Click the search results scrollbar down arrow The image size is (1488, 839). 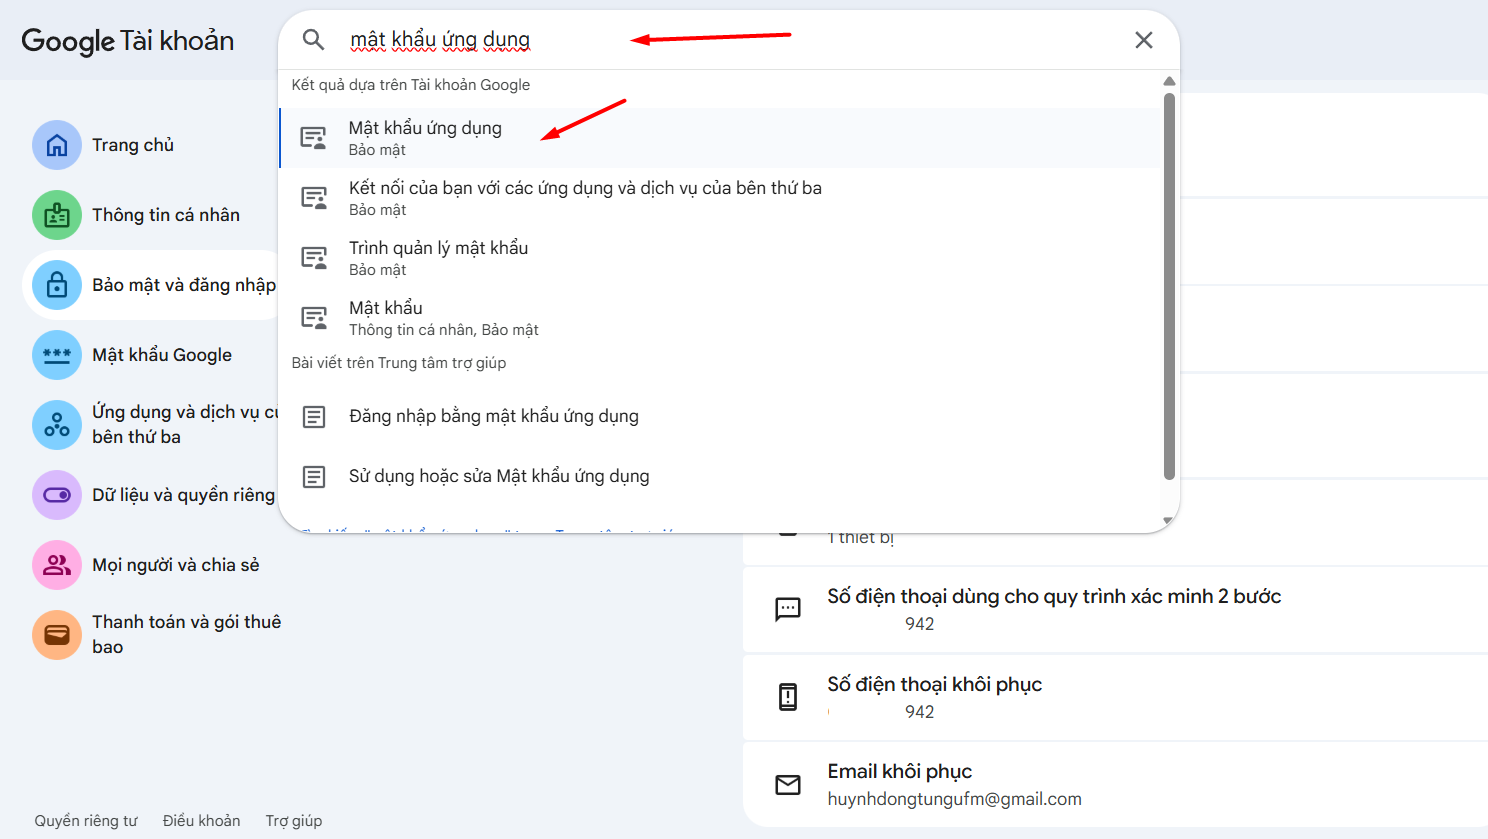click(1169, 520)
